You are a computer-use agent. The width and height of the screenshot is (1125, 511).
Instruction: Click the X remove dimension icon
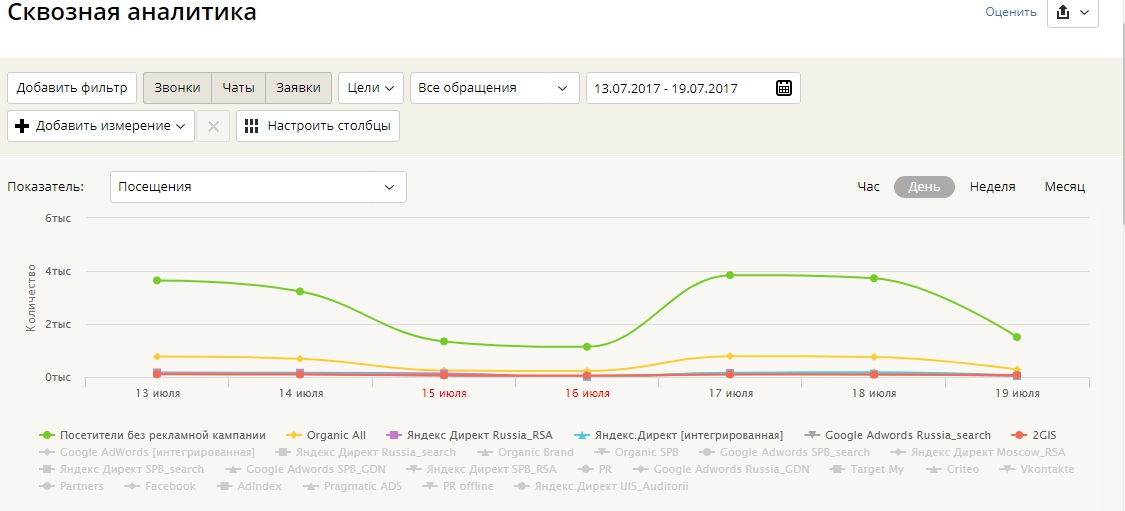(x=213, y=126)
